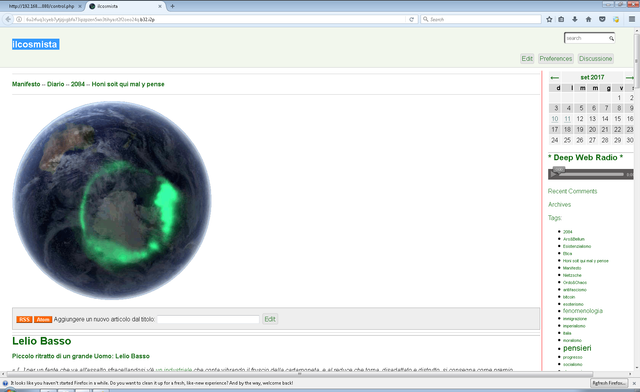
Task: Open the Esistenzialismo tag
Action: click(577, 246)
